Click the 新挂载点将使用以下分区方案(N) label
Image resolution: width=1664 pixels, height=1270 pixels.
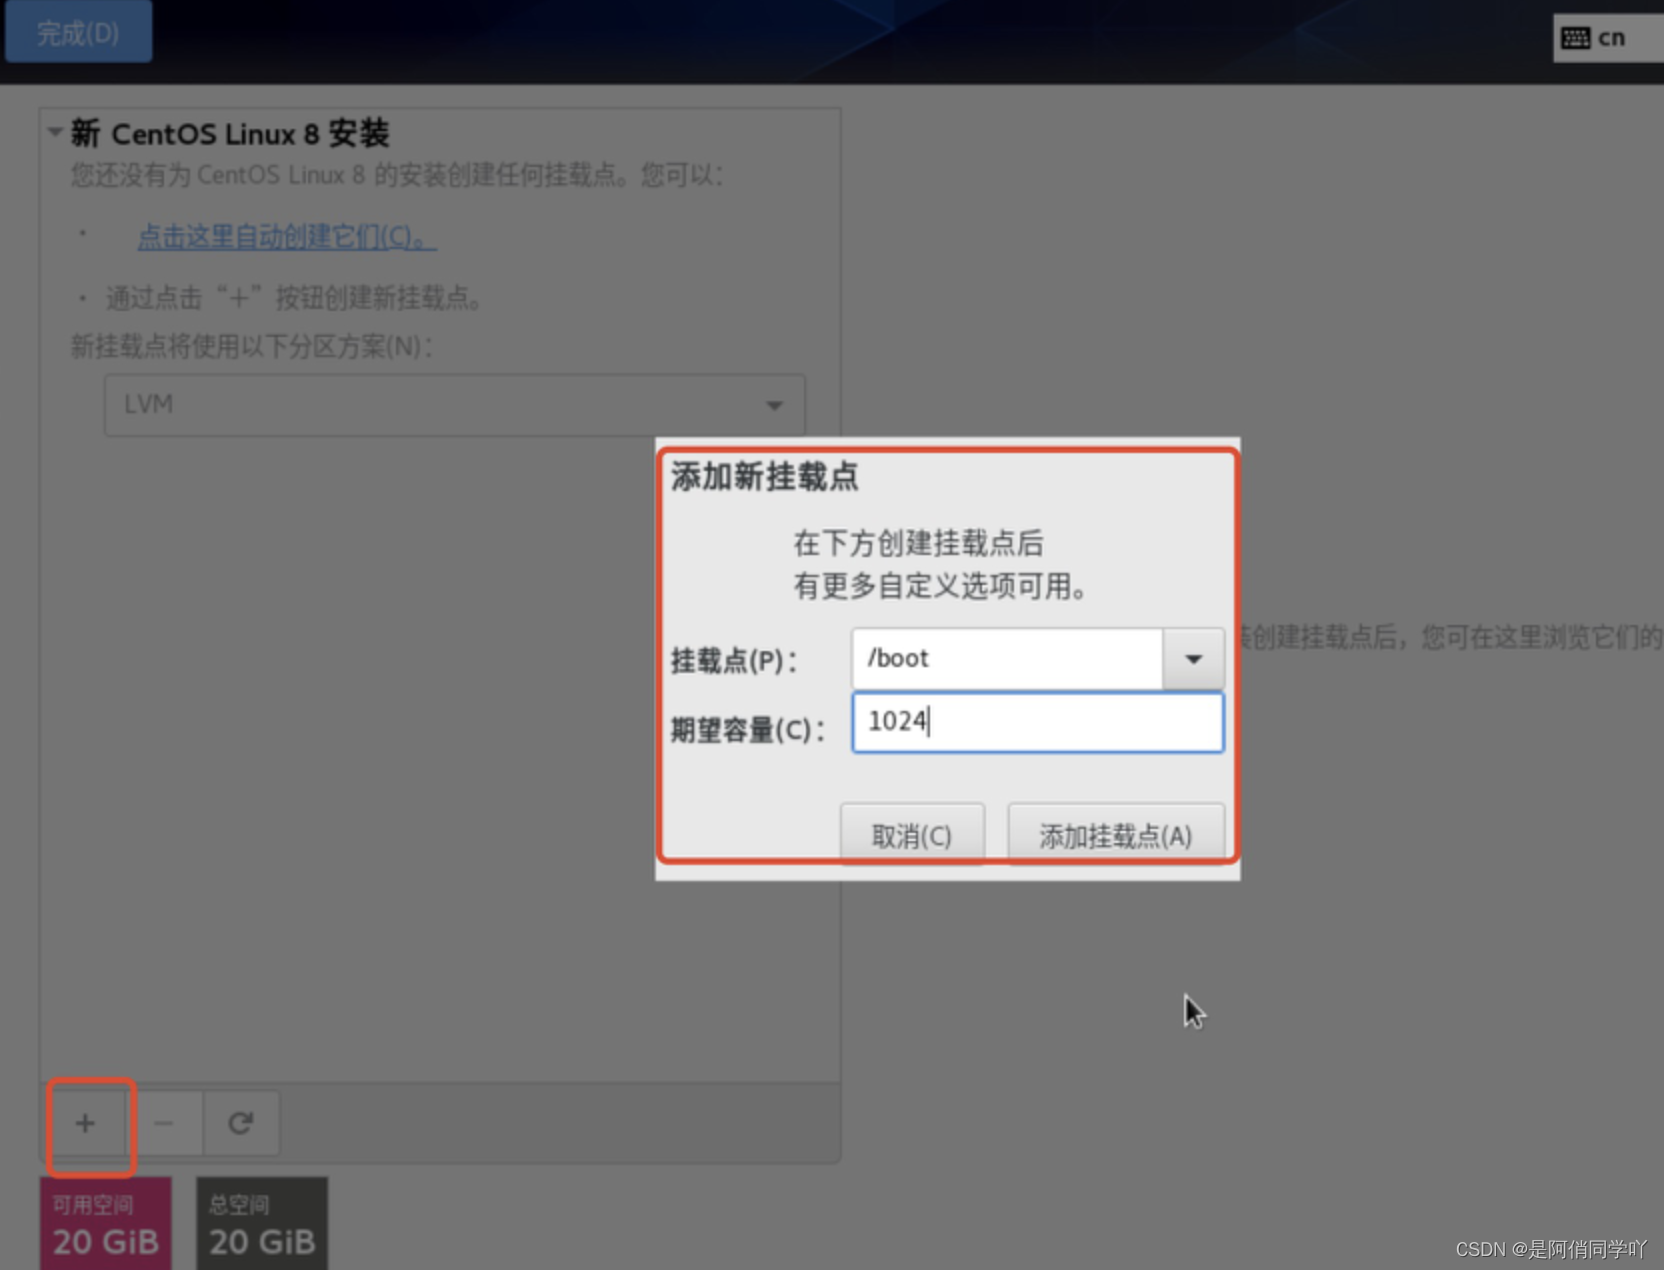point(252,347)
